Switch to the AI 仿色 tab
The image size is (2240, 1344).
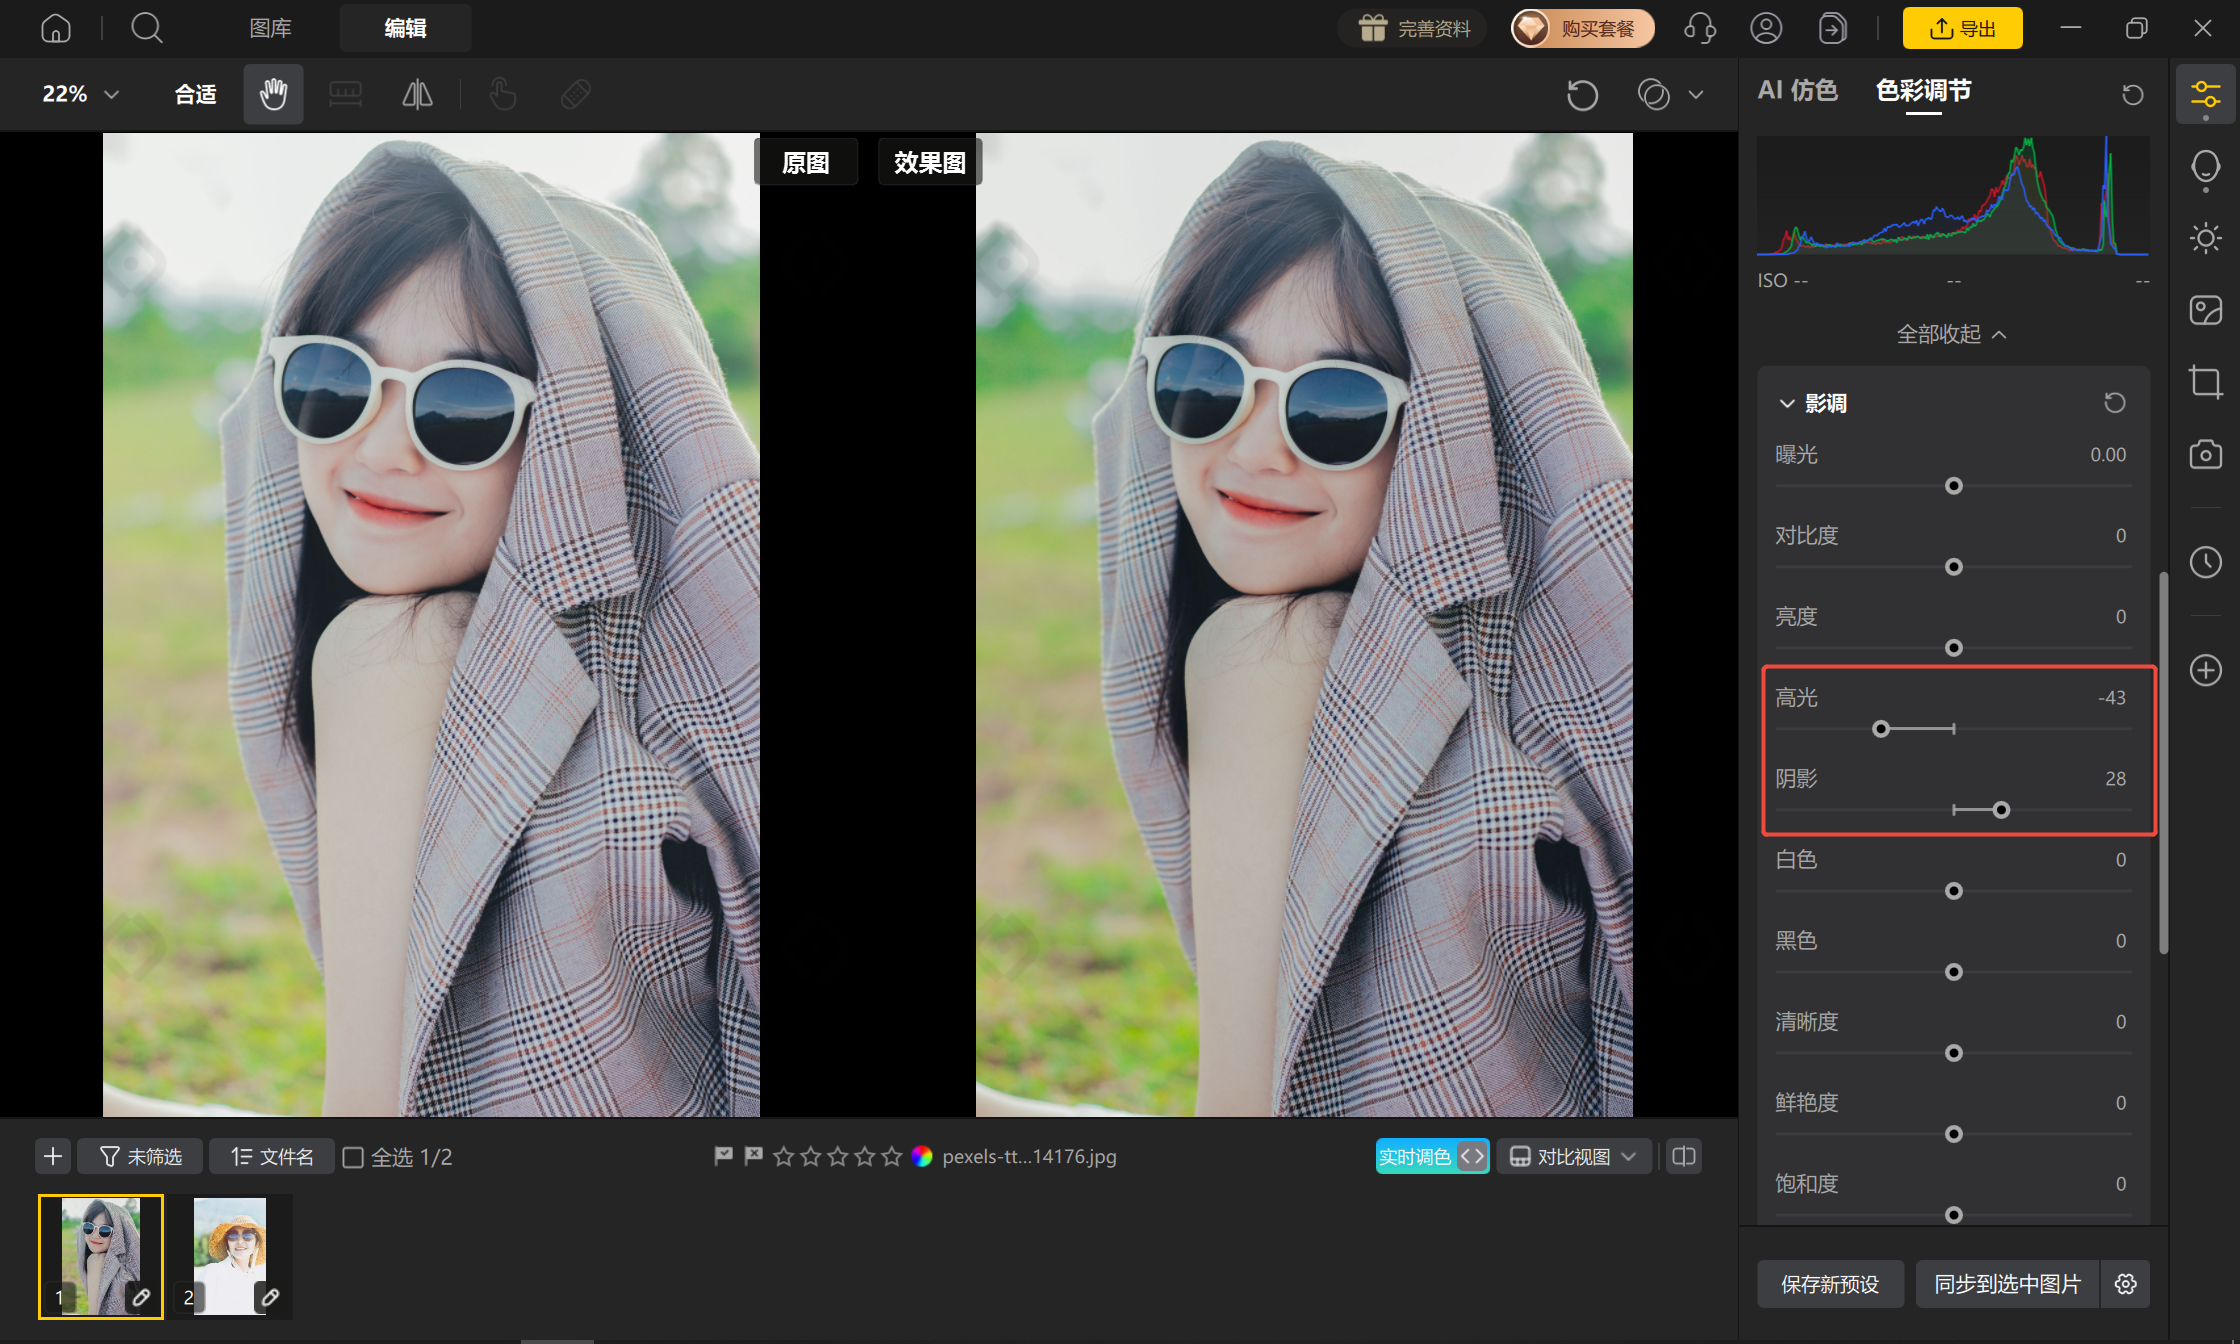(1797, 91)
